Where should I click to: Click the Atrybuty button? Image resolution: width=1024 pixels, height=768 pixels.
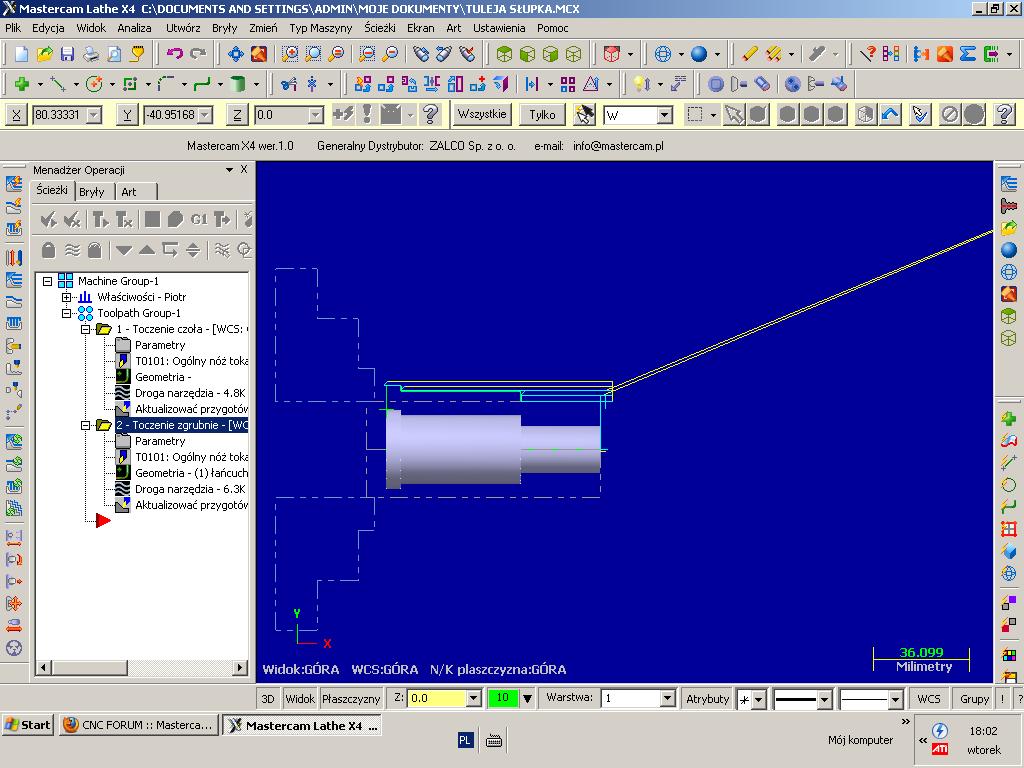coord(707,698)
